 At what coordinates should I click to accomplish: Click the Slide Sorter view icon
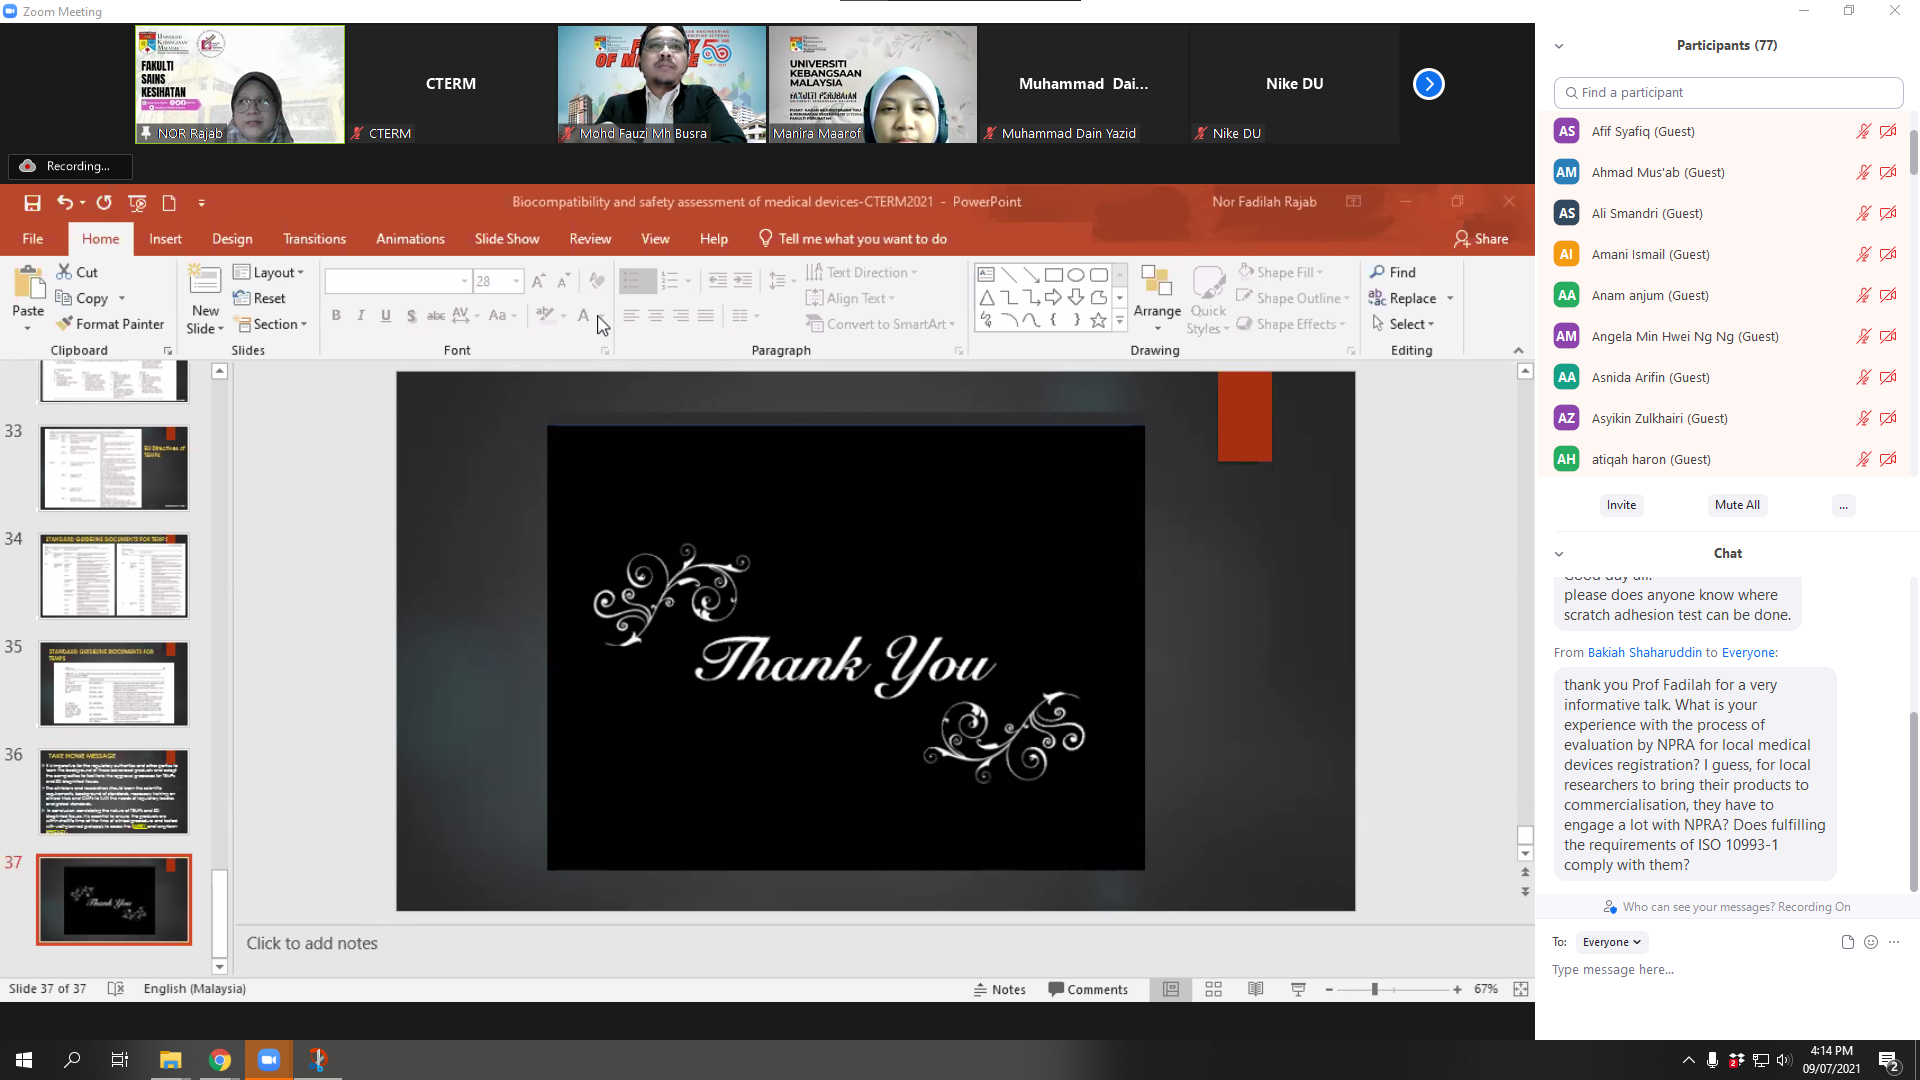[1213, 989]
